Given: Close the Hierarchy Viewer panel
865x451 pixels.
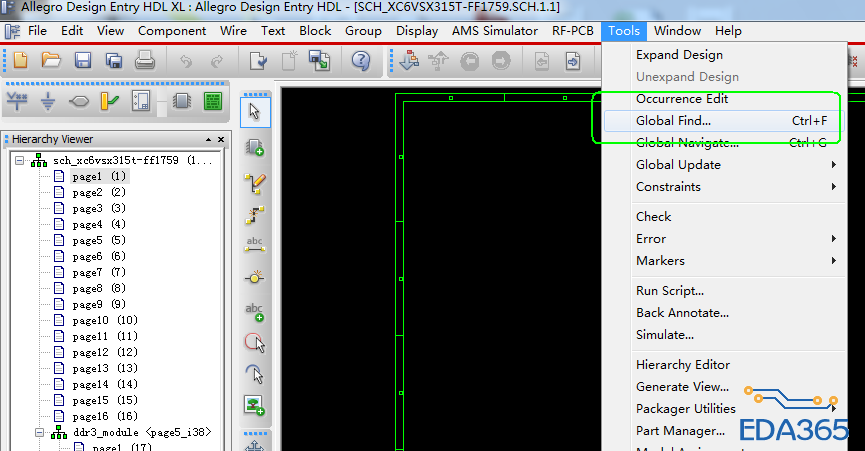Looking at the screenshot, I should click(221, 139).
